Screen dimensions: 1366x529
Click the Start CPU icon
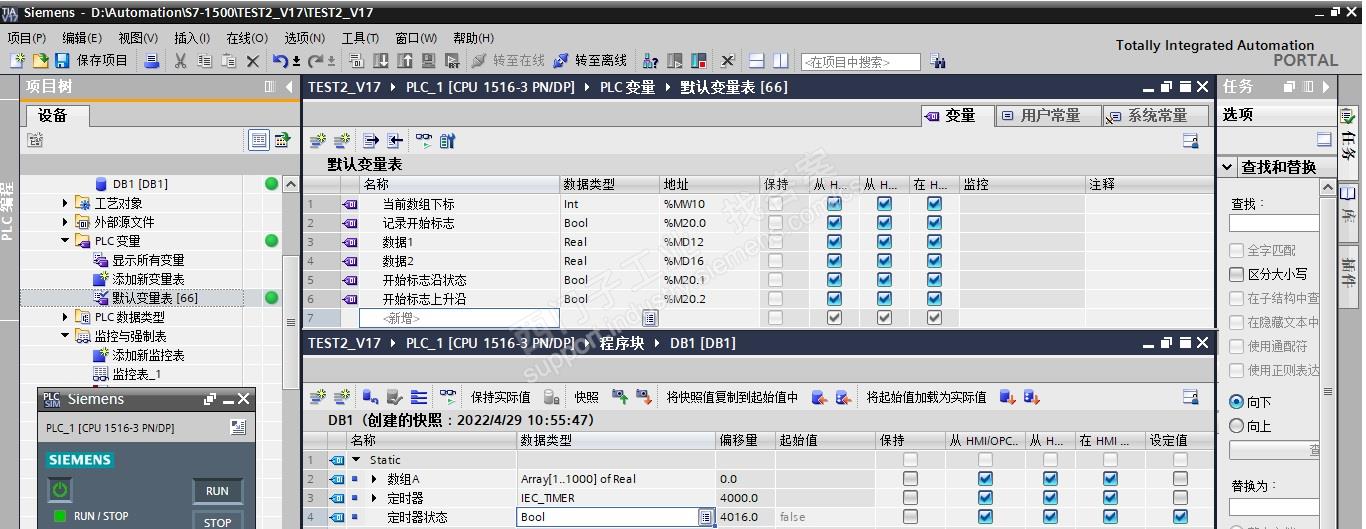coord(675,60)
